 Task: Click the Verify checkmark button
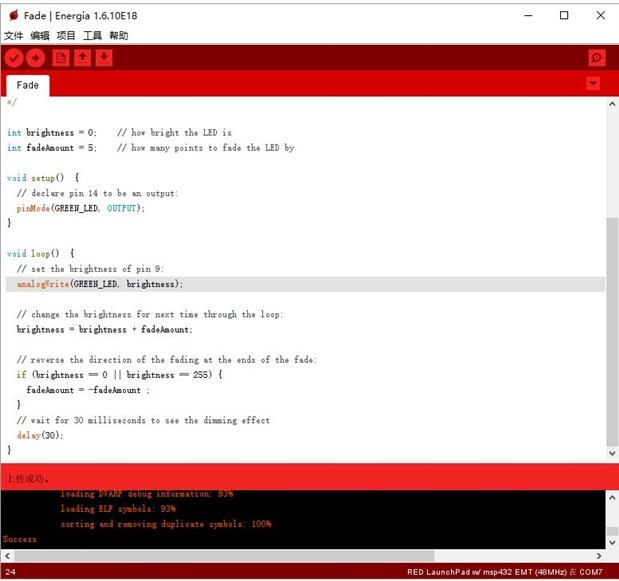(14, 58)
